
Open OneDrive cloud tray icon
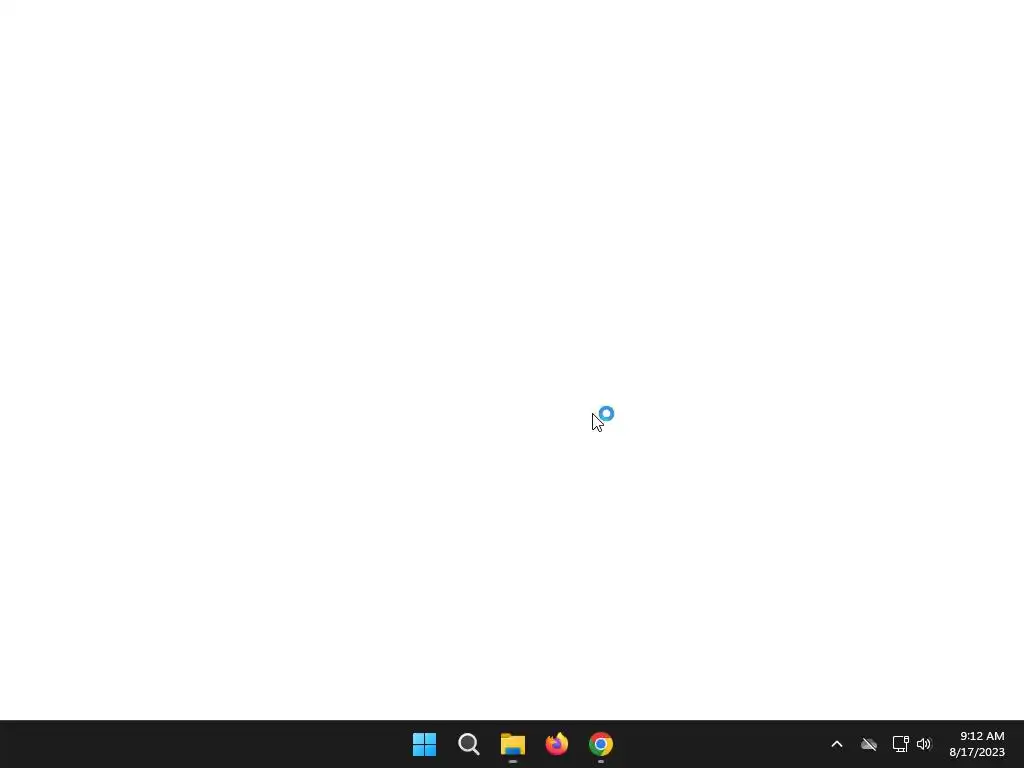click(x=869, y=744)
